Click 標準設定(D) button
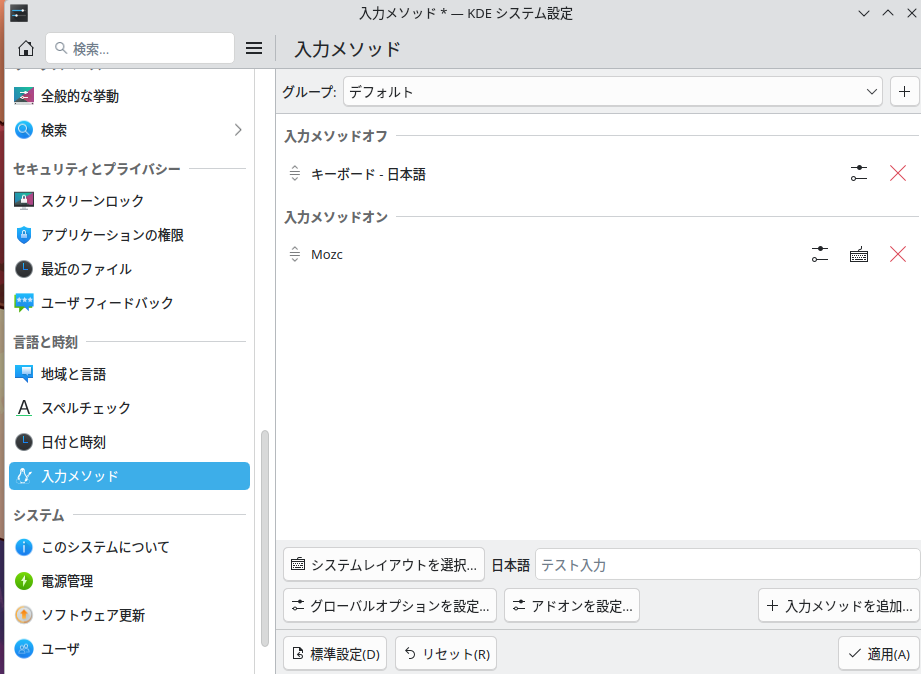Image resolution: width=921 pixels, height=674 pixels. click(x=335, y=653)
